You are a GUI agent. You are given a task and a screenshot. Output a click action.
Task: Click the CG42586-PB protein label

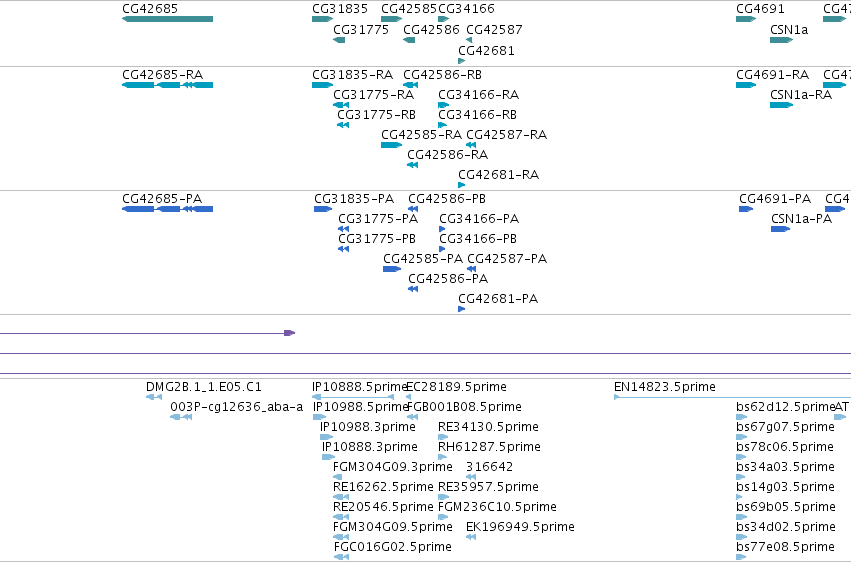[447, 199]
